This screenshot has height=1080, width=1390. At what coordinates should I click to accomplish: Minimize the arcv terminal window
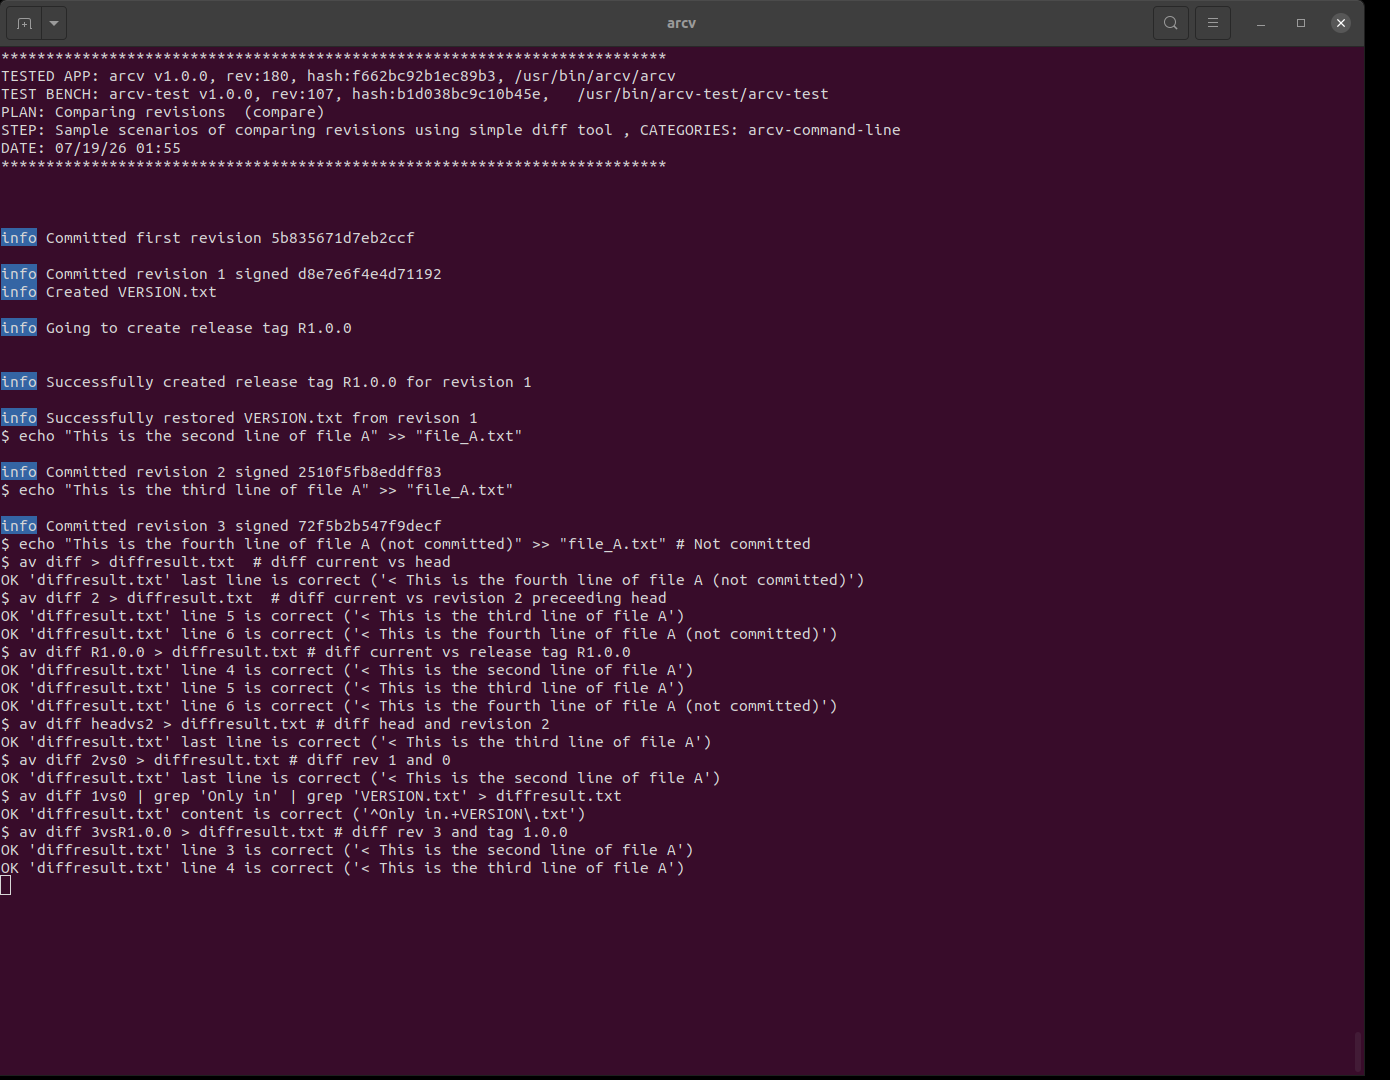click(x=1261, y=23)
